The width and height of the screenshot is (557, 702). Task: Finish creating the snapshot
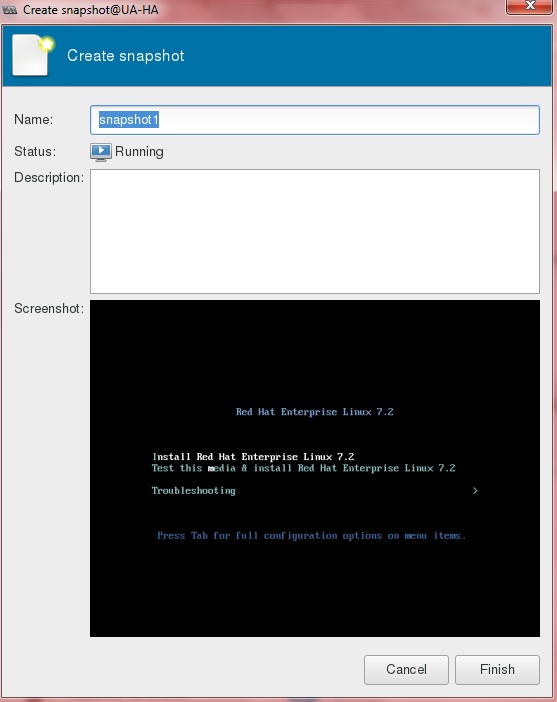click(x=497, y=670)
